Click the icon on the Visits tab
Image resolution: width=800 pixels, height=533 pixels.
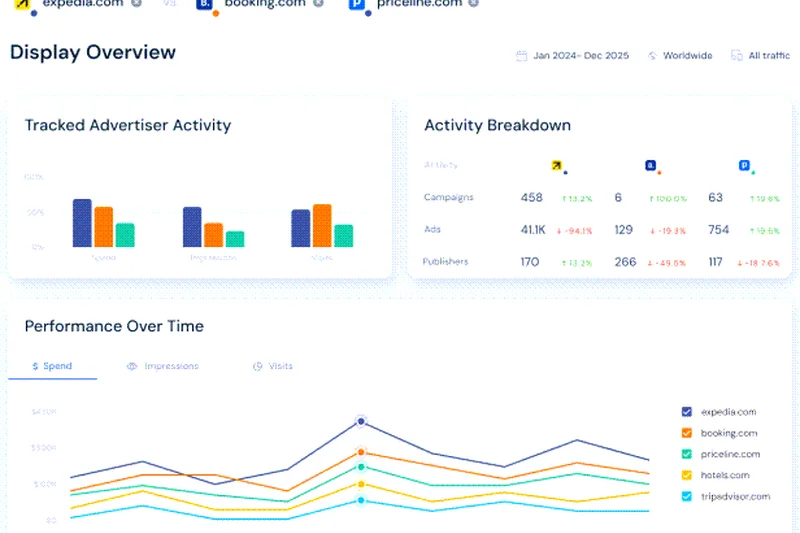(258, 366)
